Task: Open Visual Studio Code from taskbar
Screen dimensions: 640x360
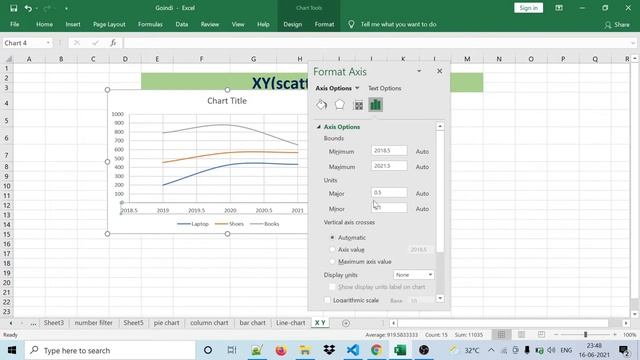Action: [353, 350]
